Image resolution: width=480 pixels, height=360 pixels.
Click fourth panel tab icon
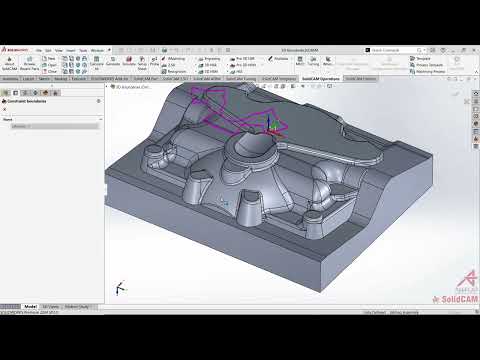pos(35,93)
